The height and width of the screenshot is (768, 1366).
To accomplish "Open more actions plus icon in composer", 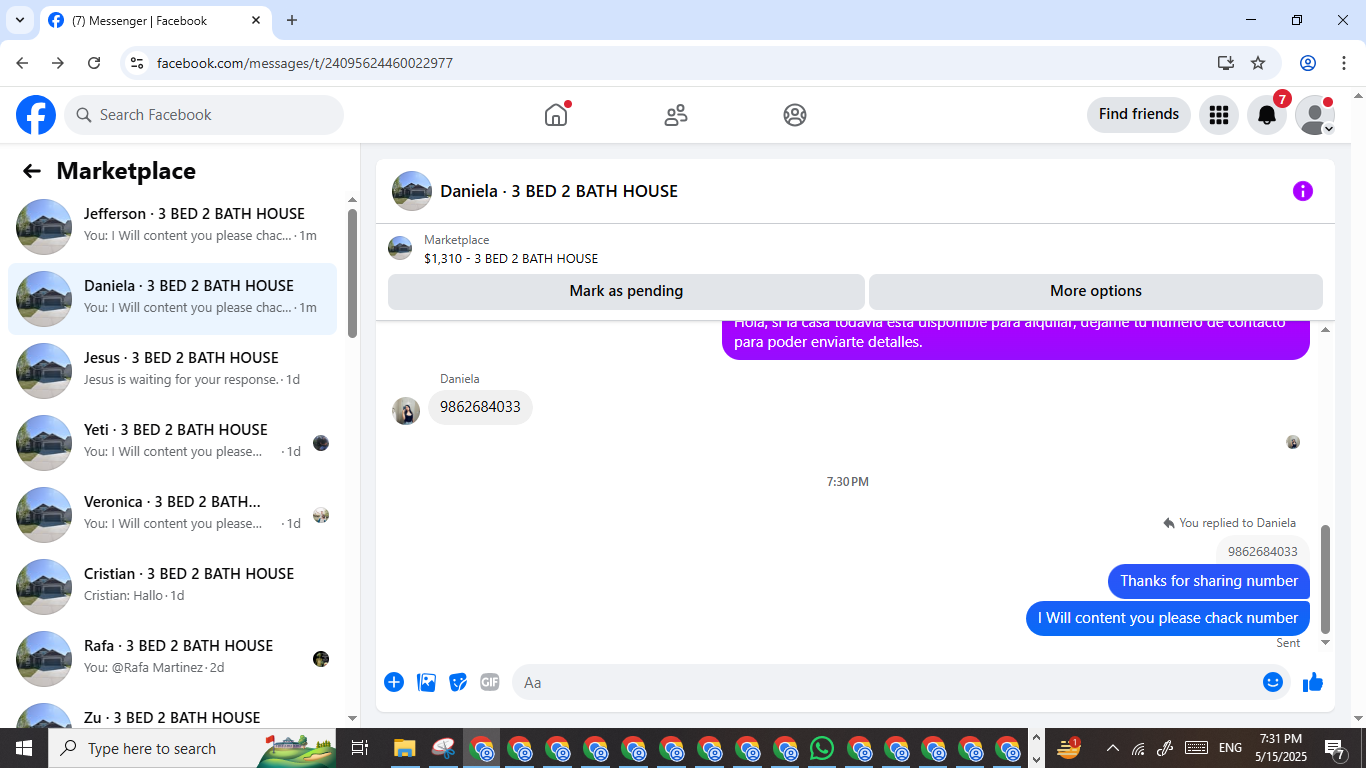I will click(x=394, y=682).
